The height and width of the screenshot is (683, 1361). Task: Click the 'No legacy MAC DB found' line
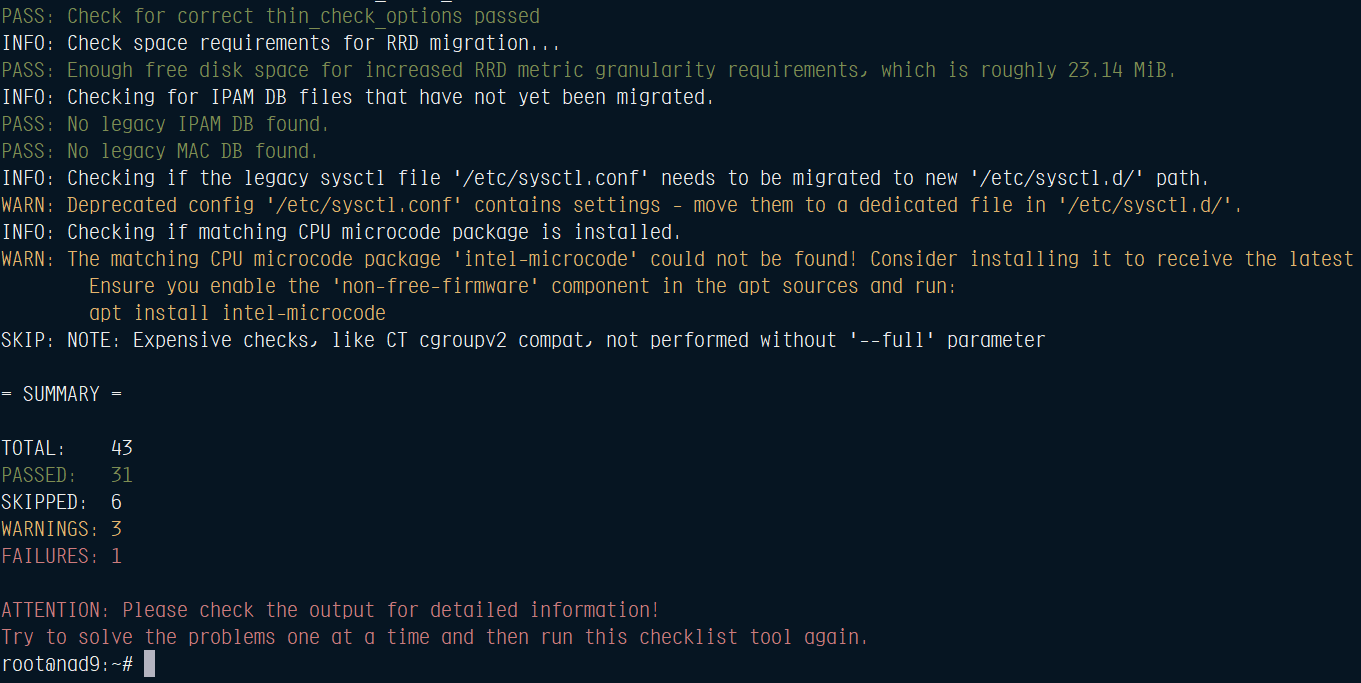(160, 151)
